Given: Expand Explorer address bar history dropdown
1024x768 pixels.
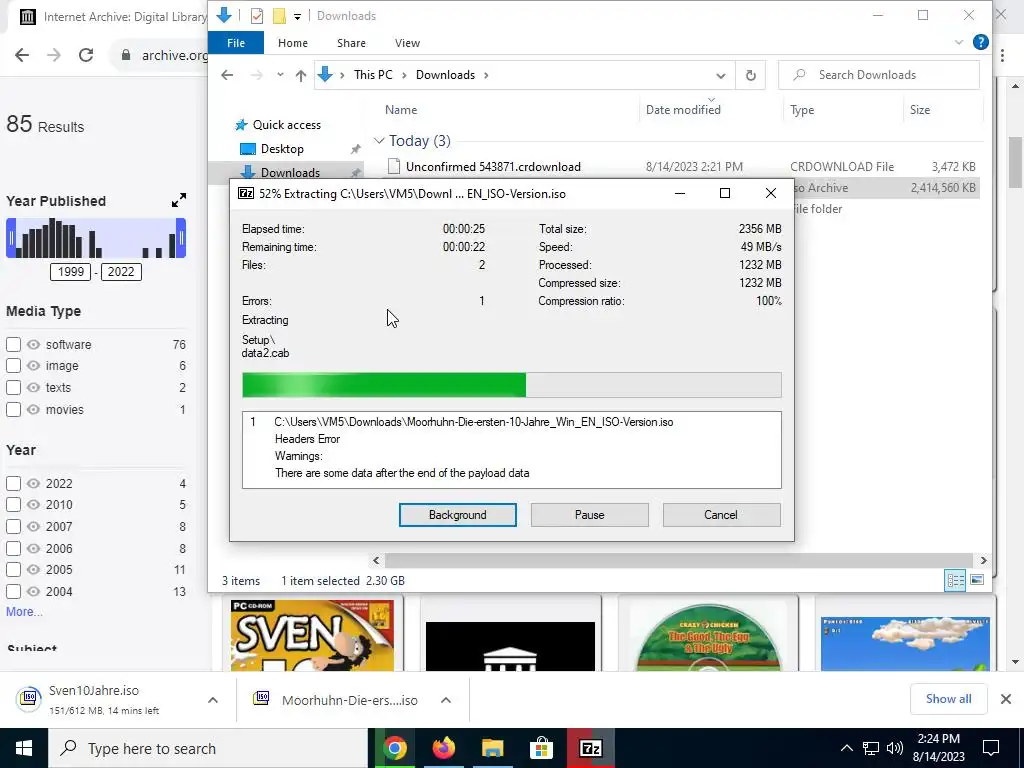Looking at the screenshot, I should [x=720, y=75].
